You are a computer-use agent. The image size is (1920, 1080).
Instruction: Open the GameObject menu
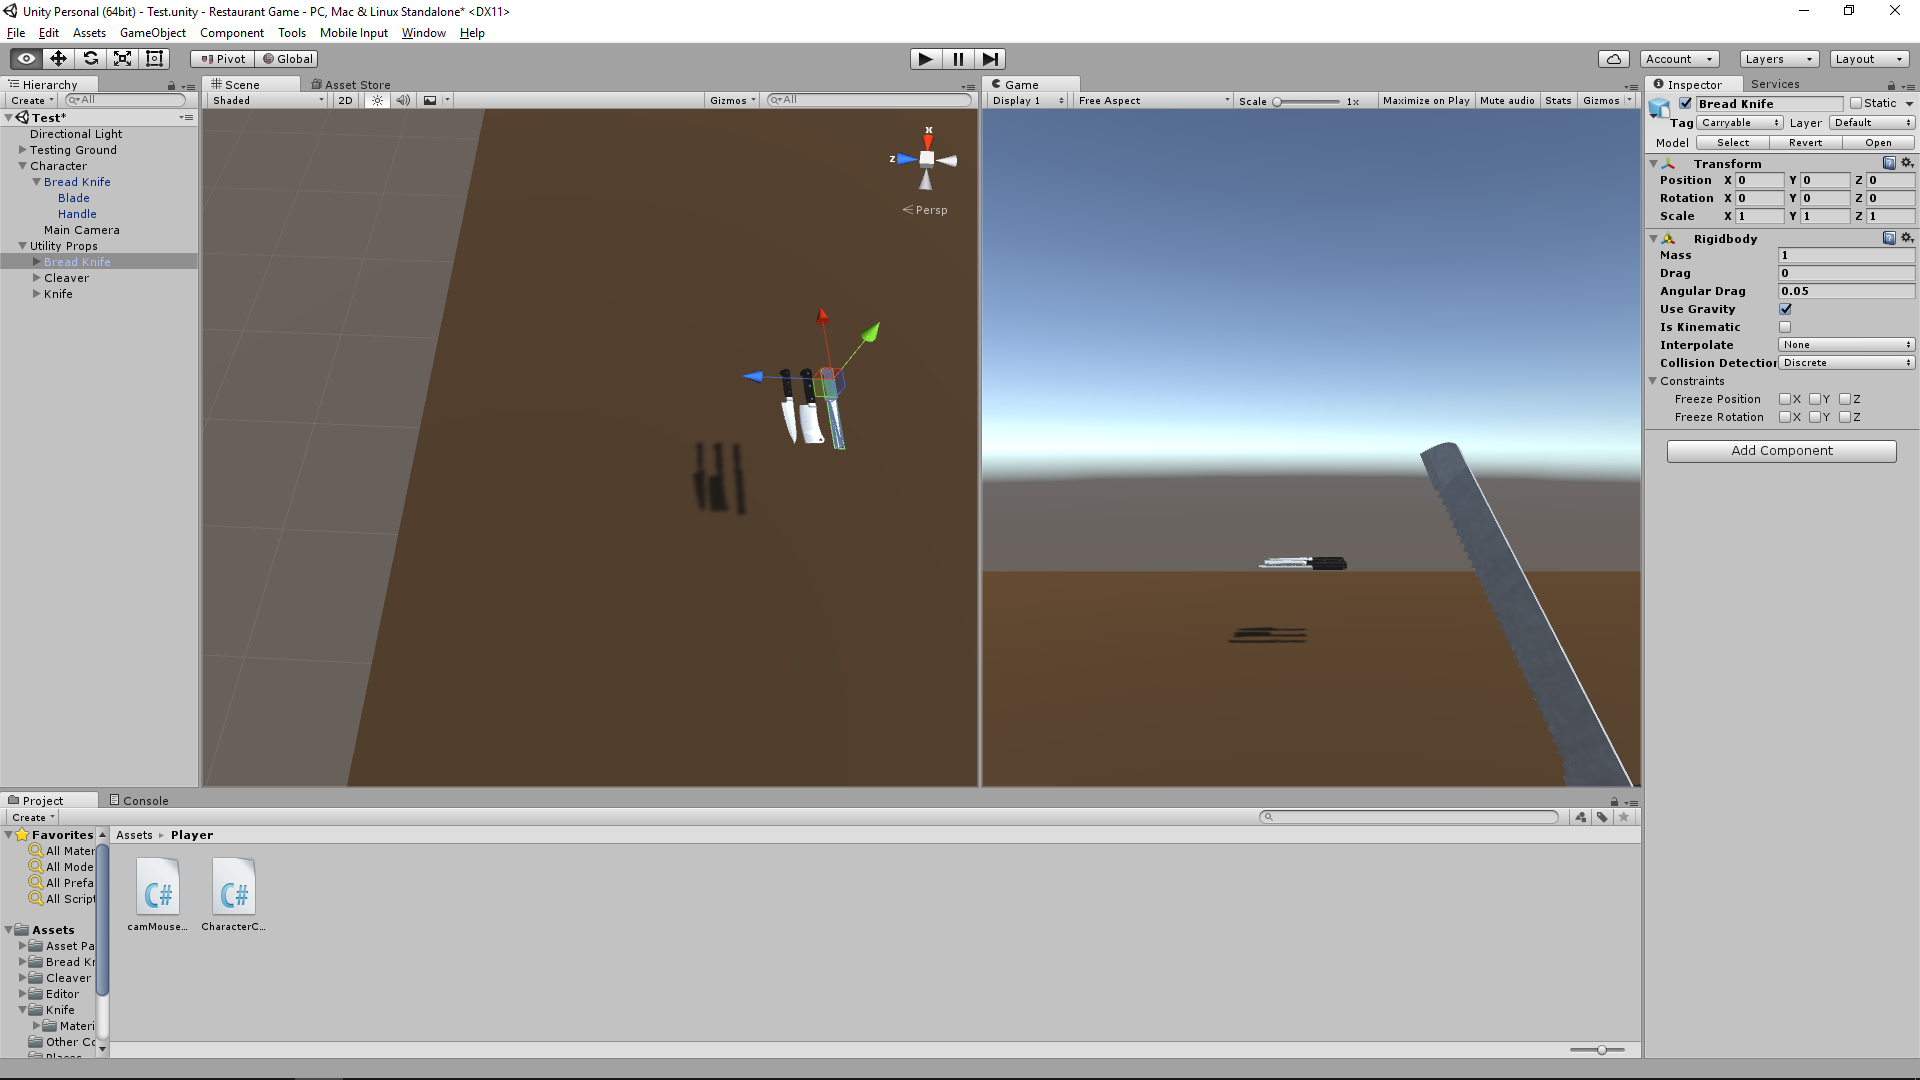tap(152, 33)
